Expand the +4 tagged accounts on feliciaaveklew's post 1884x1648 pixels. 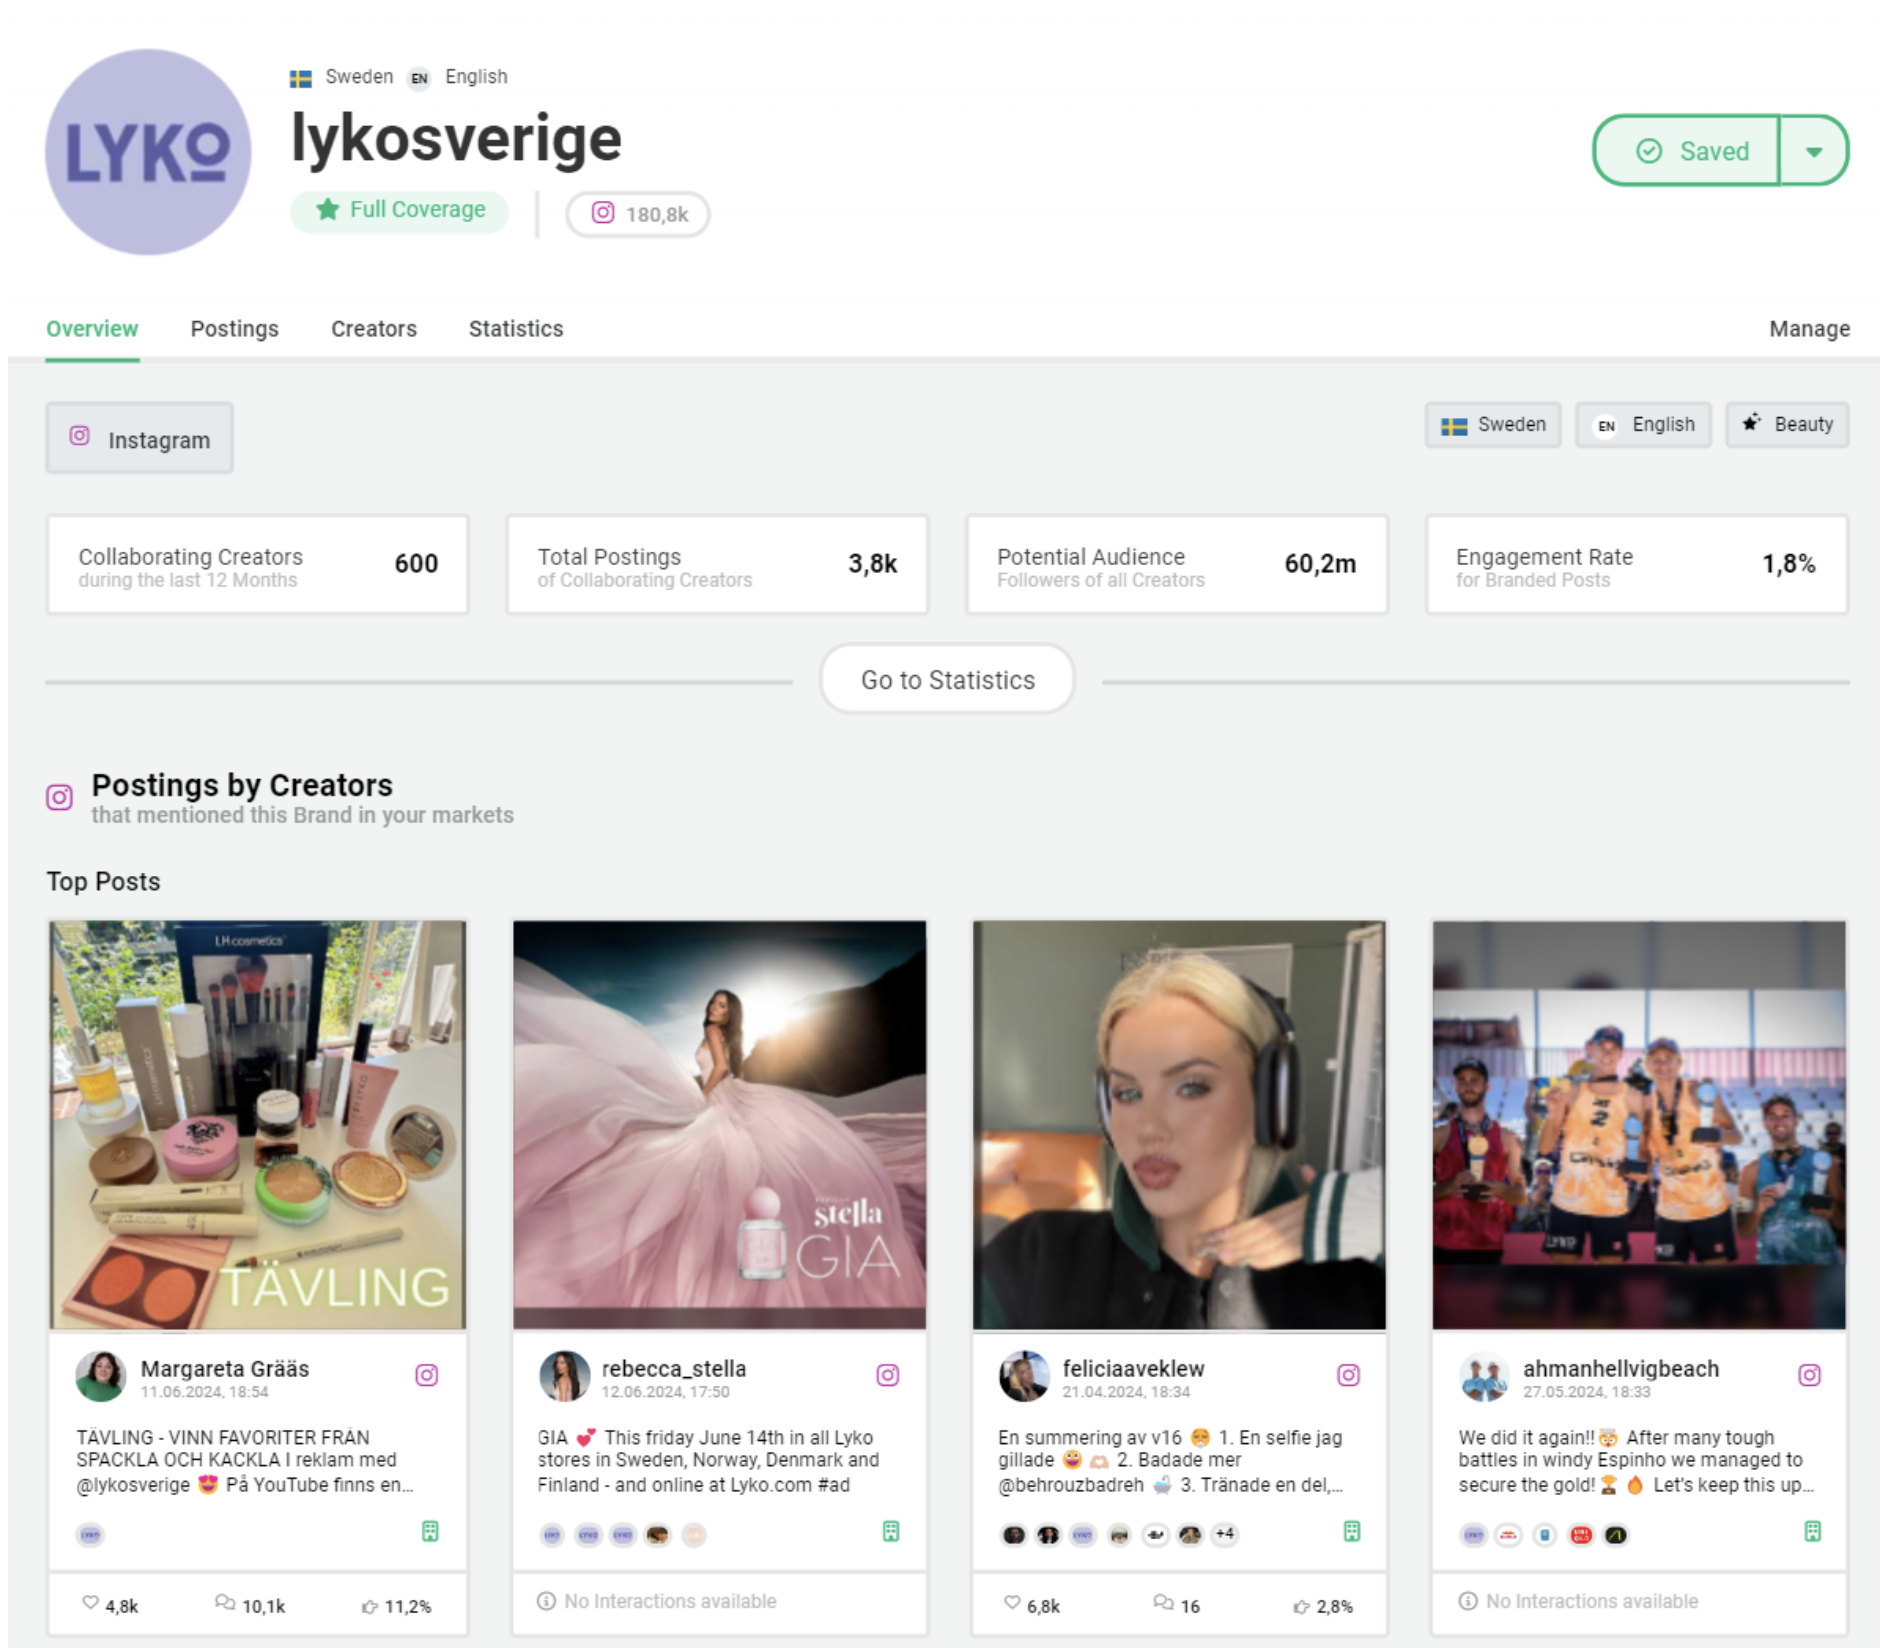(1224, 1533)
